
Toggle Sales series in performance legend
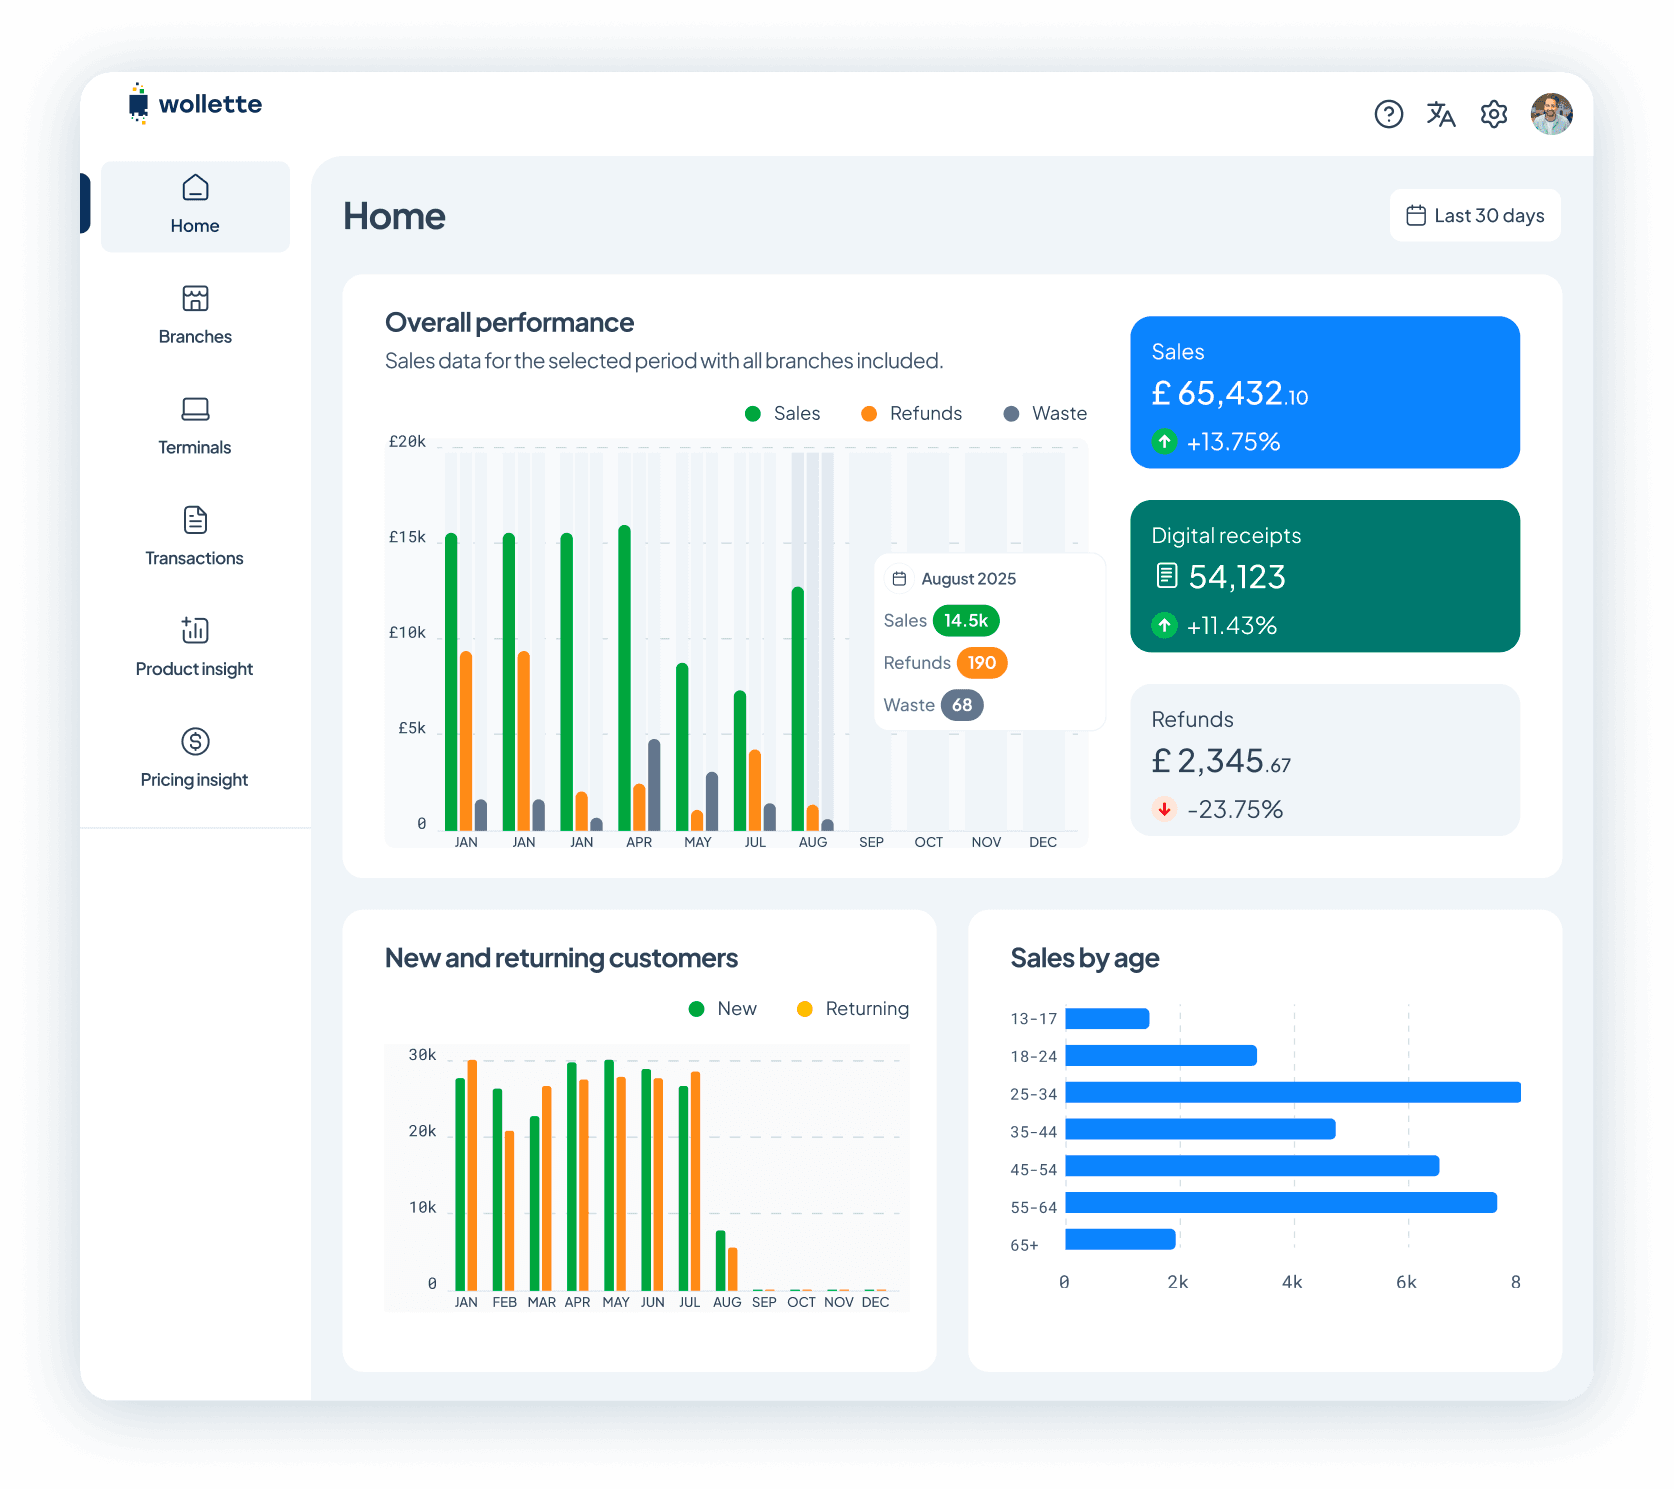click(782, 414)
